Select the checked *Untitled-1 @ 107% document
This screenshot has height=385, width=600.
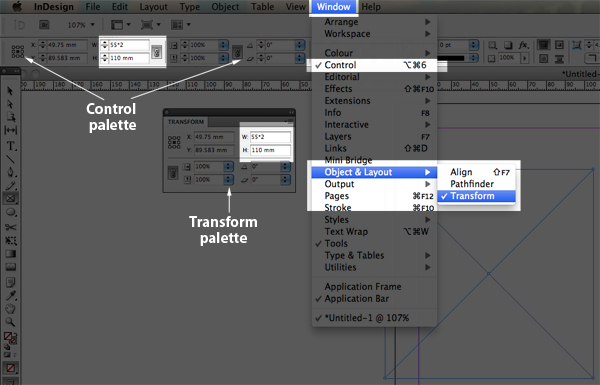click(374, 318)
